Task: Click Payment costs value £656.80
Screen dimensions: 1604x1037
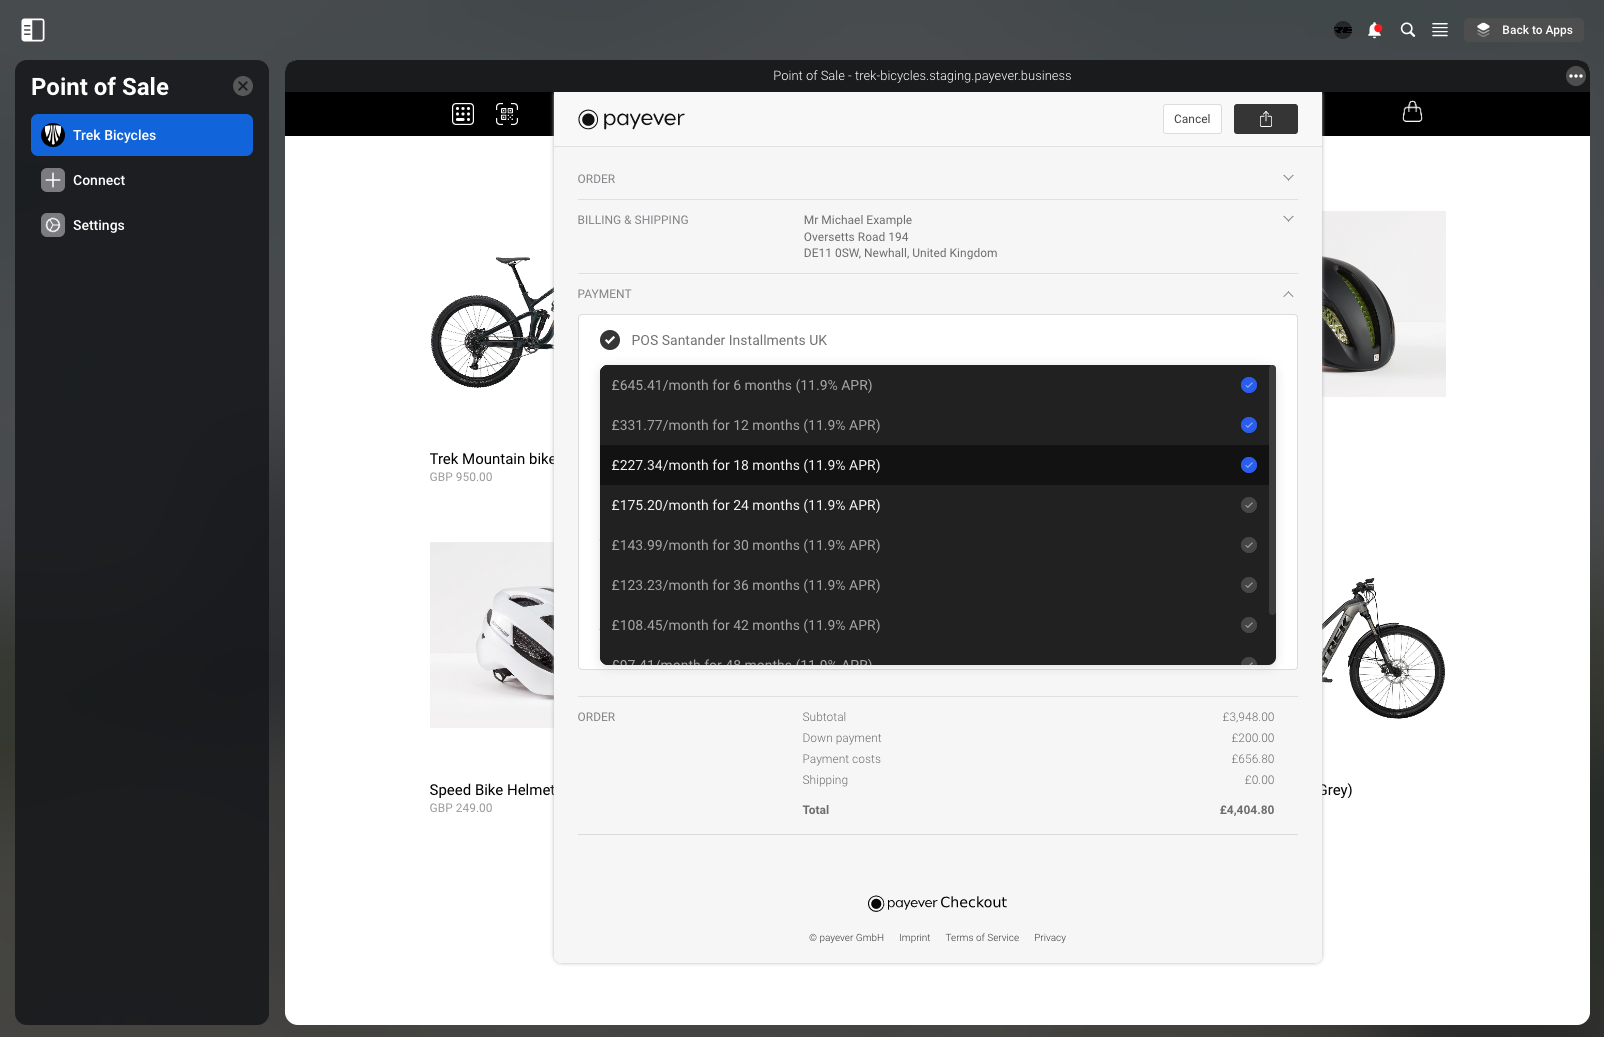Action: (1253, 759)
